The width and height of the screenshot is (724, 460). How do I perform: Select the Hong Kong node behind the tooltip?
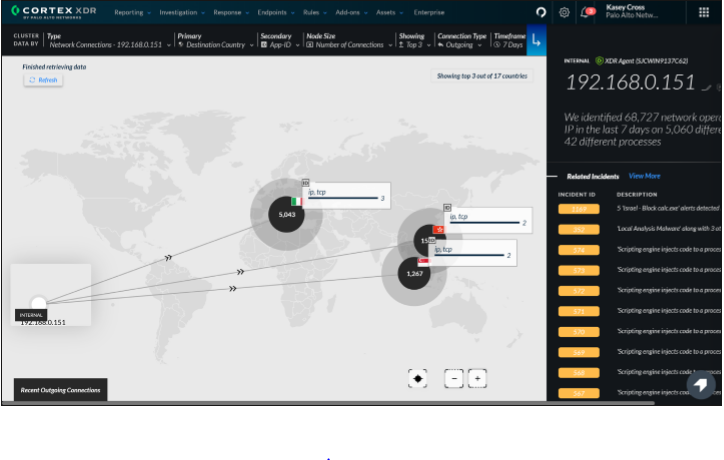421,240
